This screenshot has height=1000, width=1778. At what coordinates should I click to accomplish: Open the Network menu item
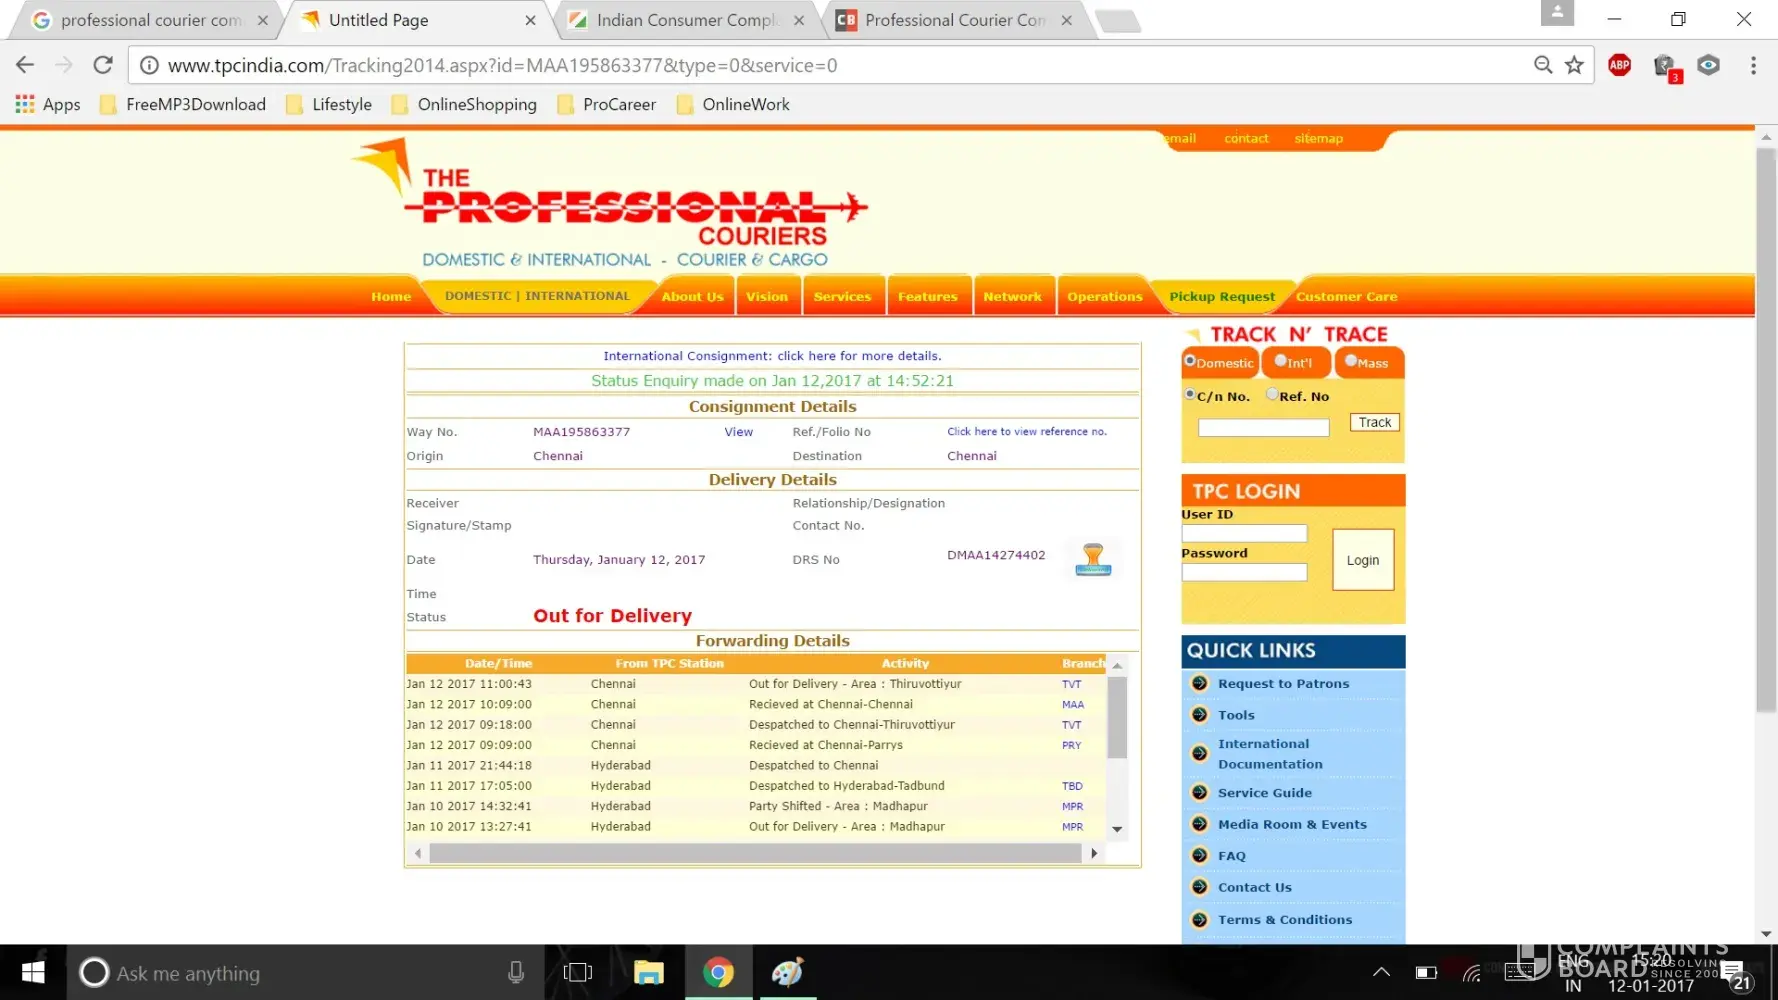click(1012, 297)
